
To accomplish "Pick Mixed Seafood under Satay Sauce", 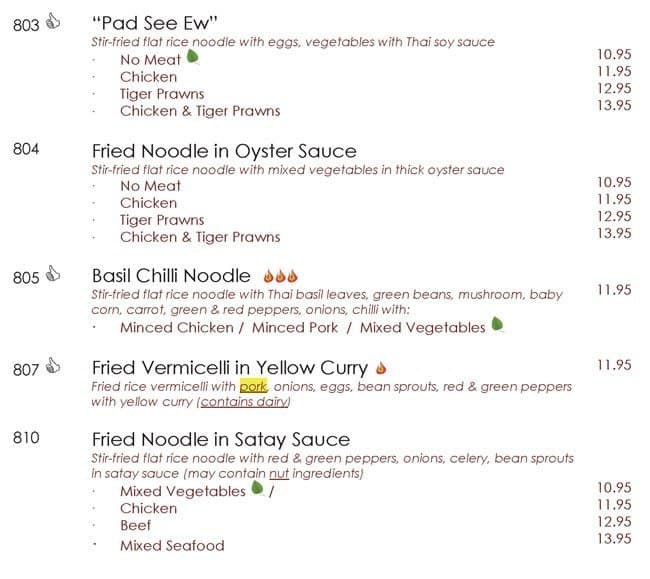I will [172, 545].
